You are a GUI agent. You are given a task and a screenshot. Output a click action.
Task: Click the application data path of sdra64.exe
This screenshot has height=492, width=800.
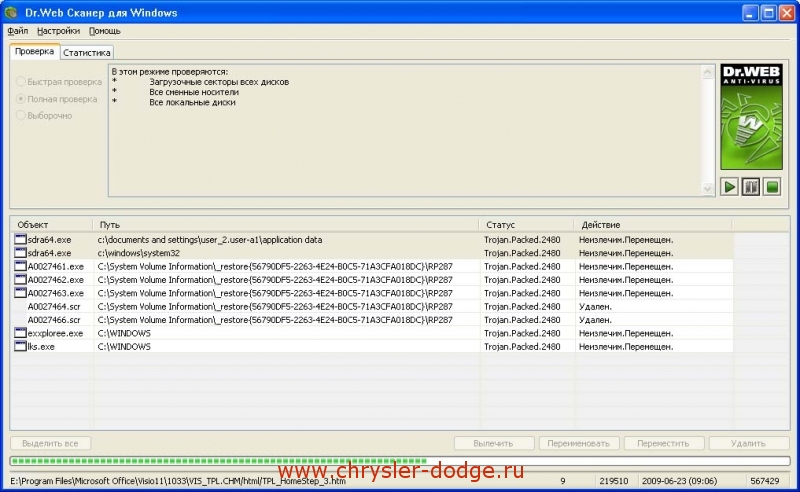(210, 240)
